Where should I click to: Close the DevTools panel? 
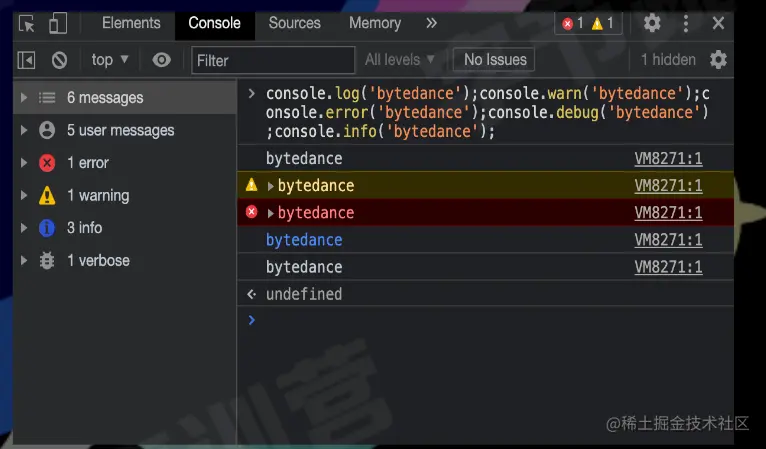[x=718, y=23]
